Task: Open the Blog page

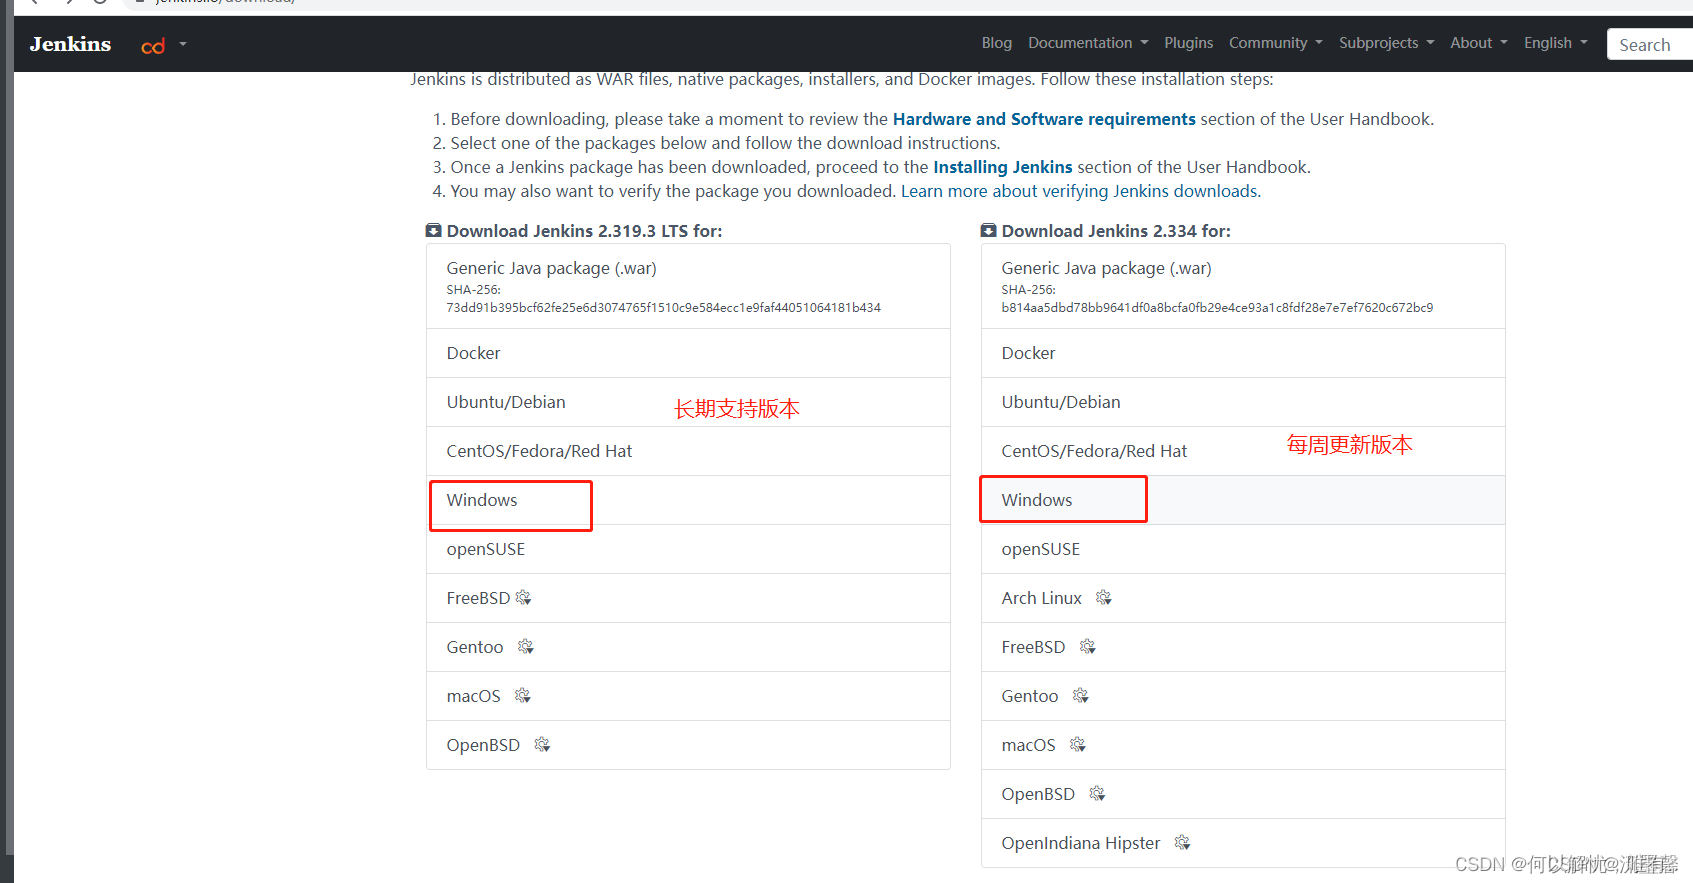Action: click(x=996, y=43)
